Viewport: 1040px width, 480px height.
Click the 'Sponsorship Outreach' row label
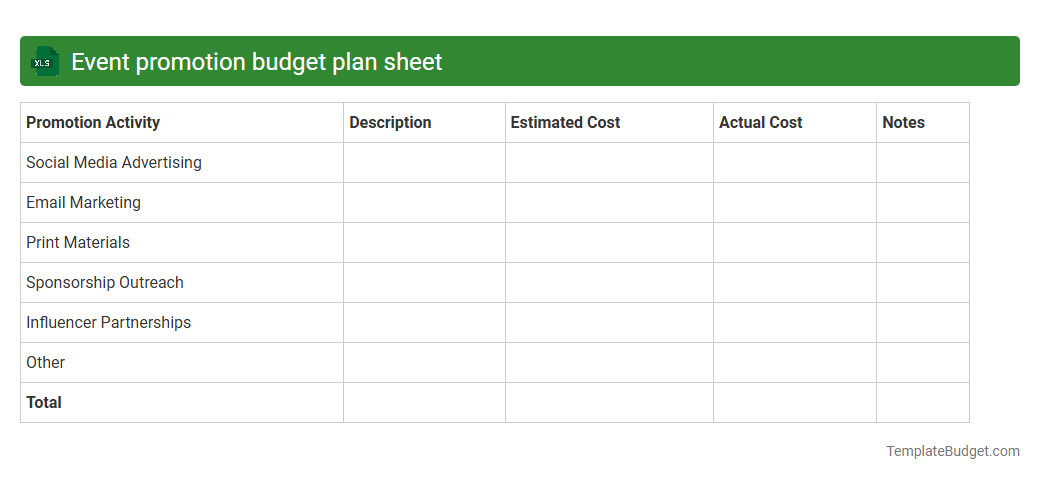105,282
